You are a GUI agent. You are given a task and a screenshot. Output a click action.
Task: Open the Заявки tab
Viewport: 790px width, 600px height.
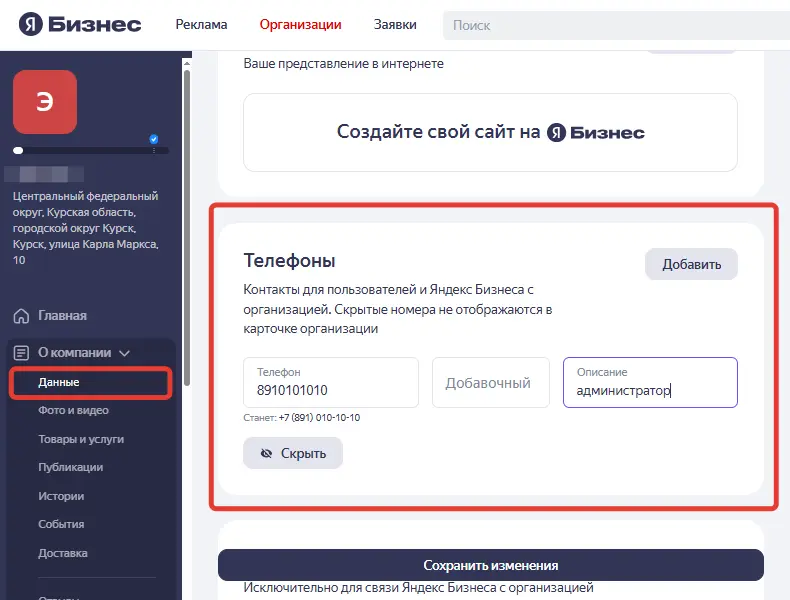click(395, 25)
